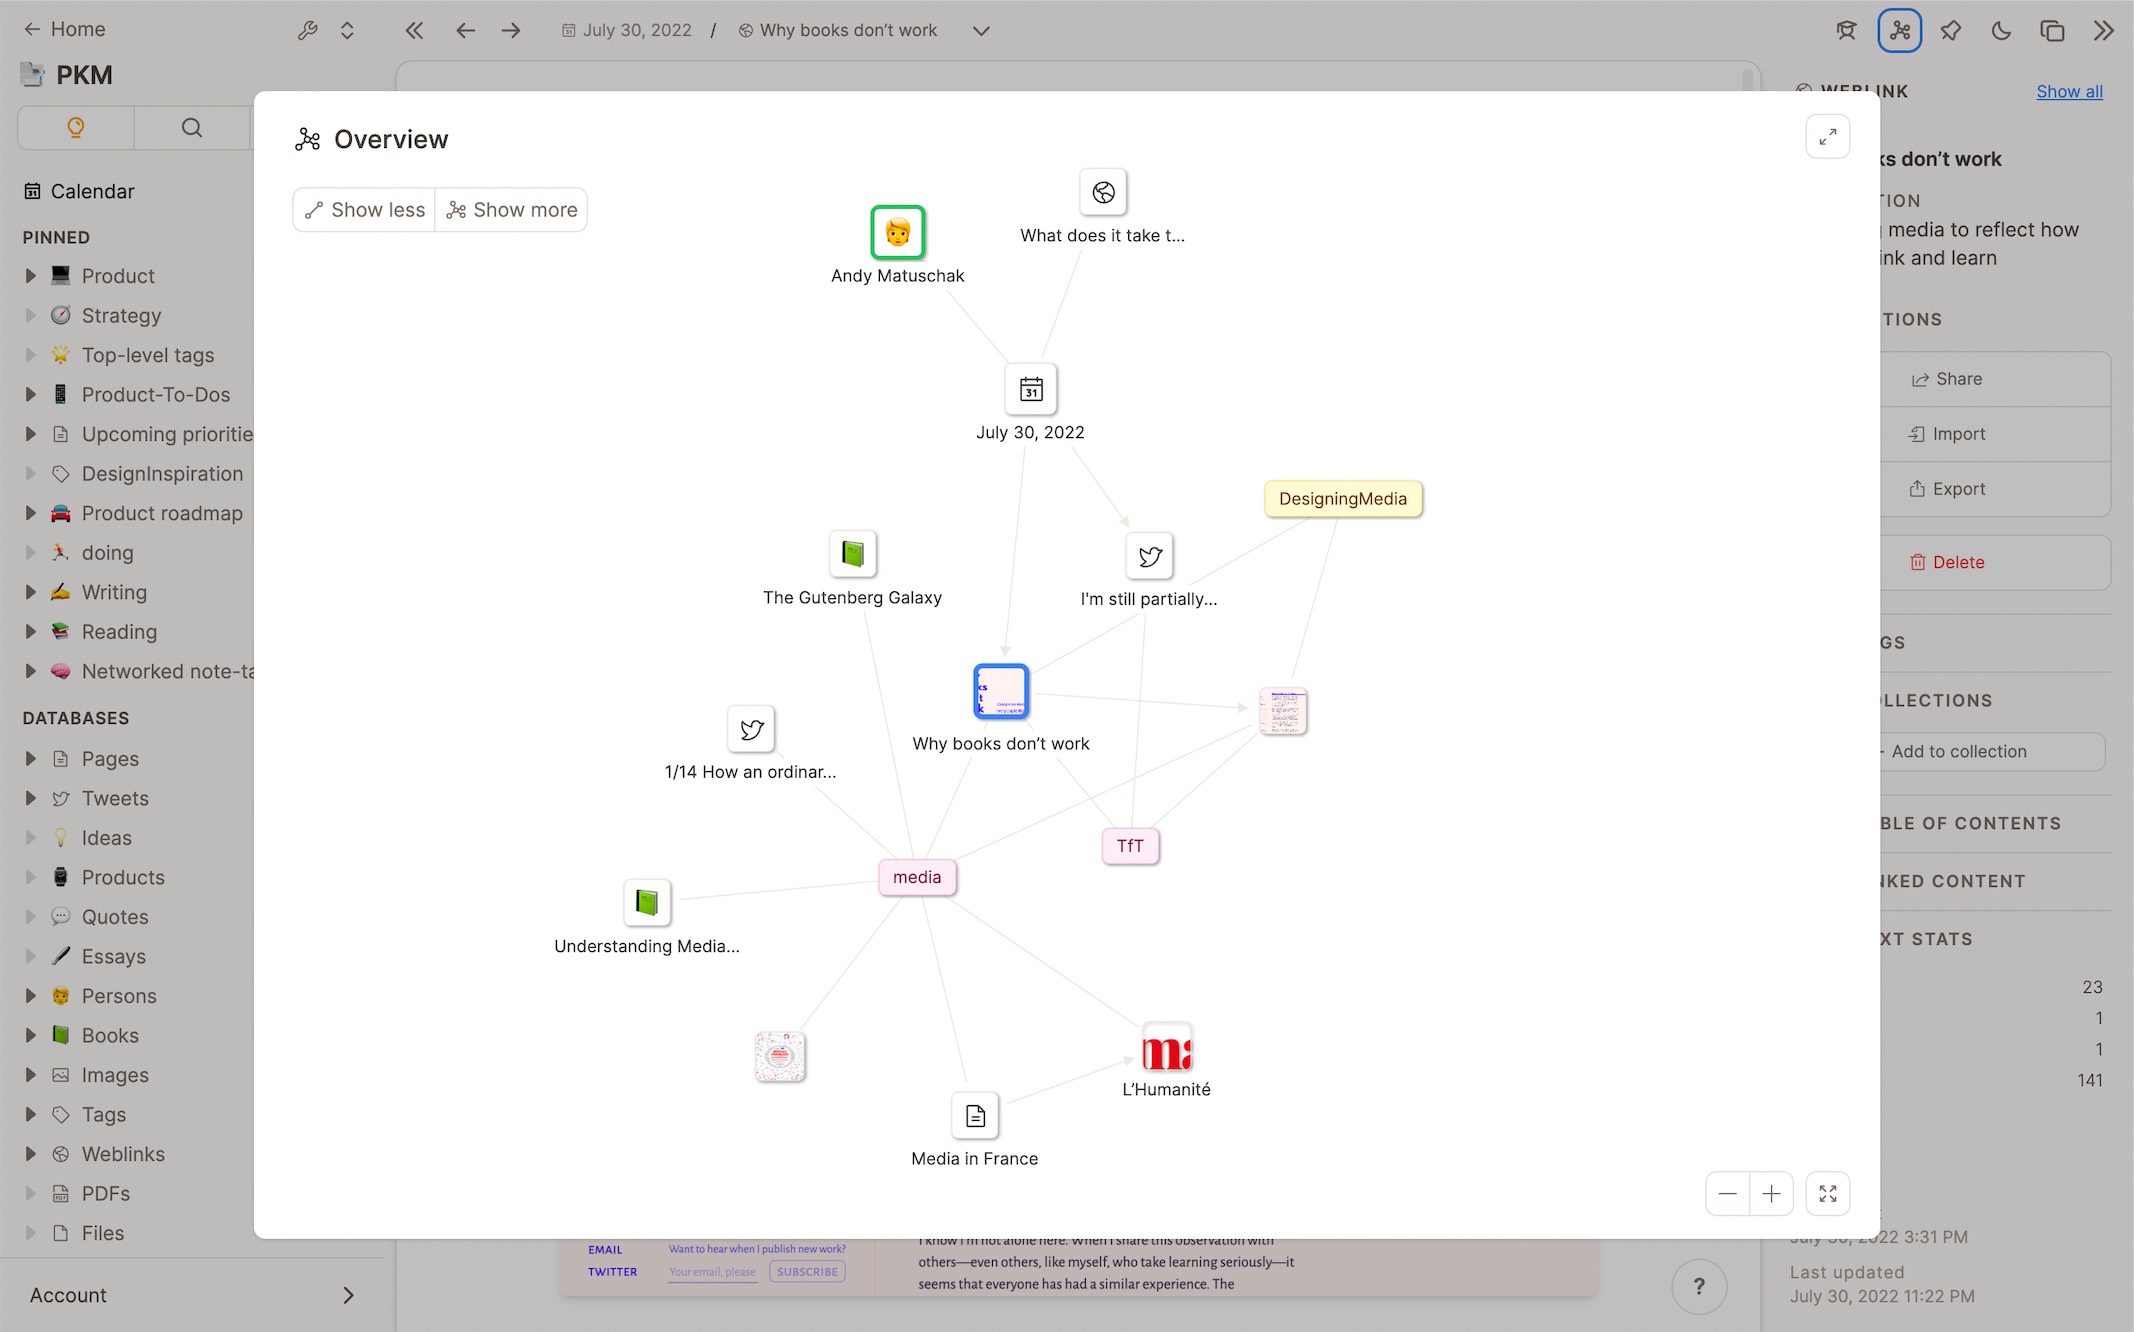Viewport: 2134px width, 1332px height.
Task: Click the pin icon in top toolbar
Action: pos(1950,30)
